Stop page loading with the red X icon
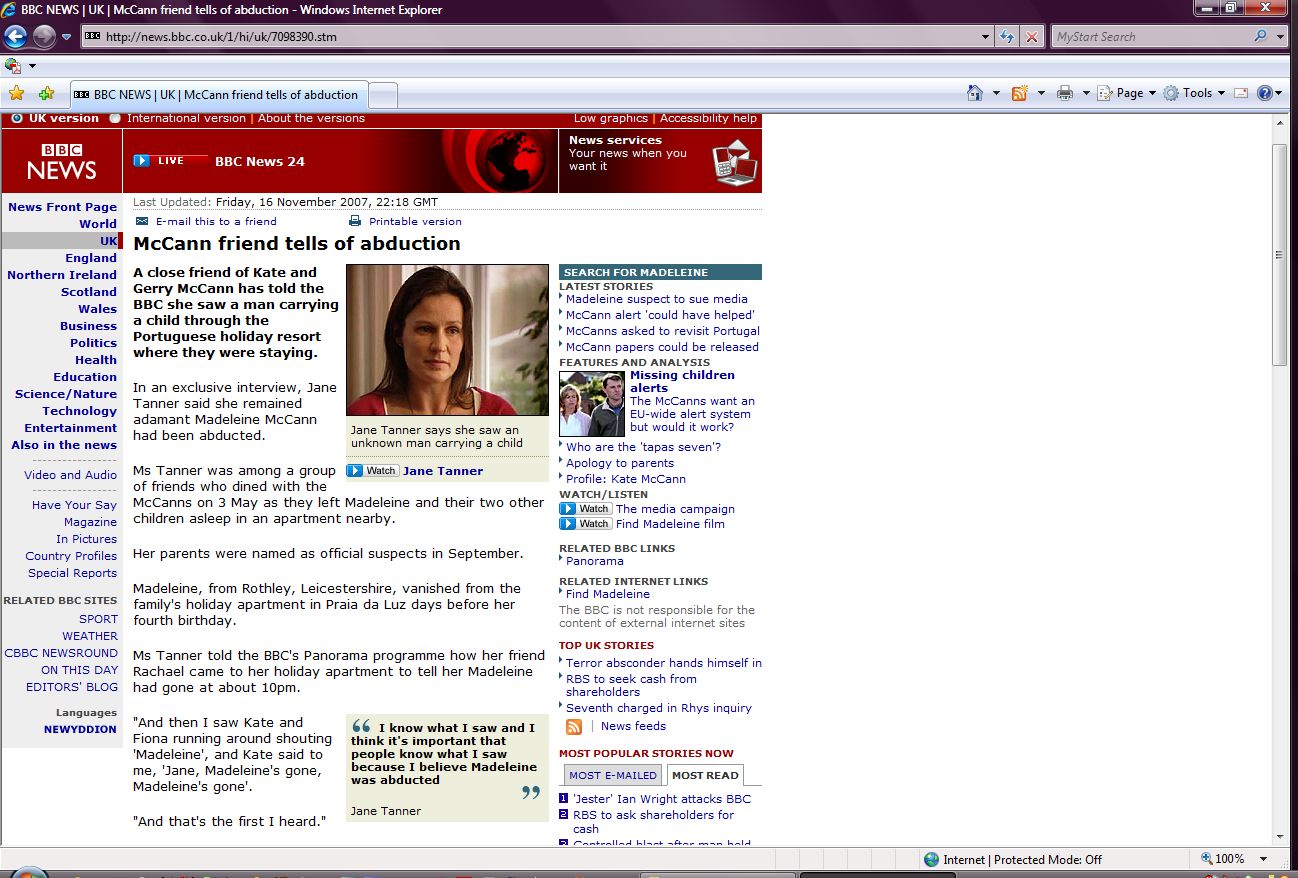The height and width of the screenshot is (878, 1298). (1031, 37)
